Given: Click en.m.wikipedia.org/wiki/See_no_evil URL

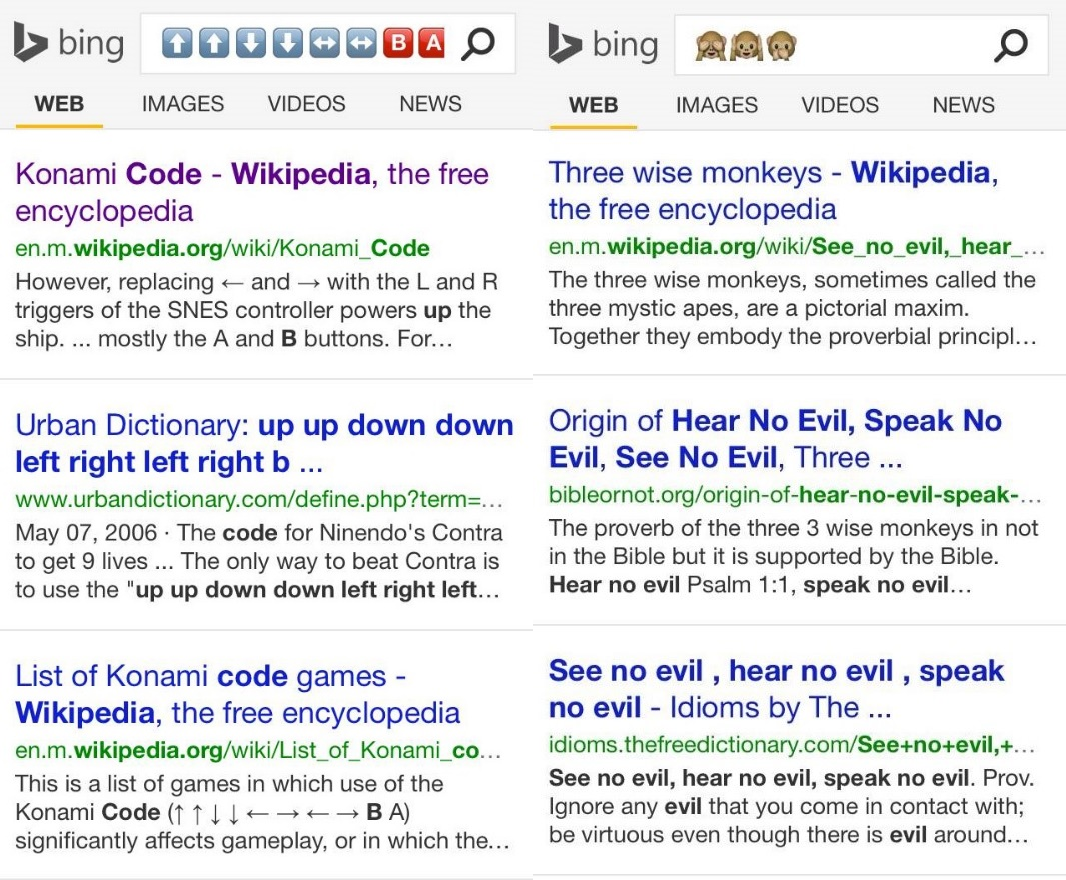Looking at the screenshot, I should coord(797,247).
